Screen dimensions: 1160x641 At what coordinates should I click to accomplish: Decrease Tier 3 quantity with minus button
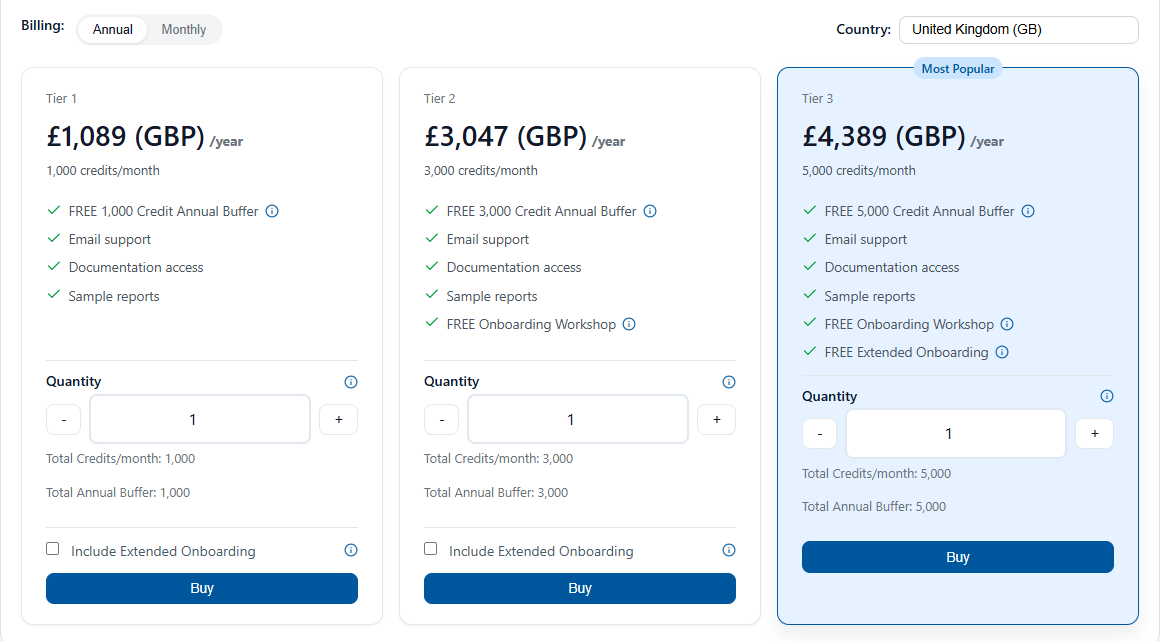[x=820, y=434]
